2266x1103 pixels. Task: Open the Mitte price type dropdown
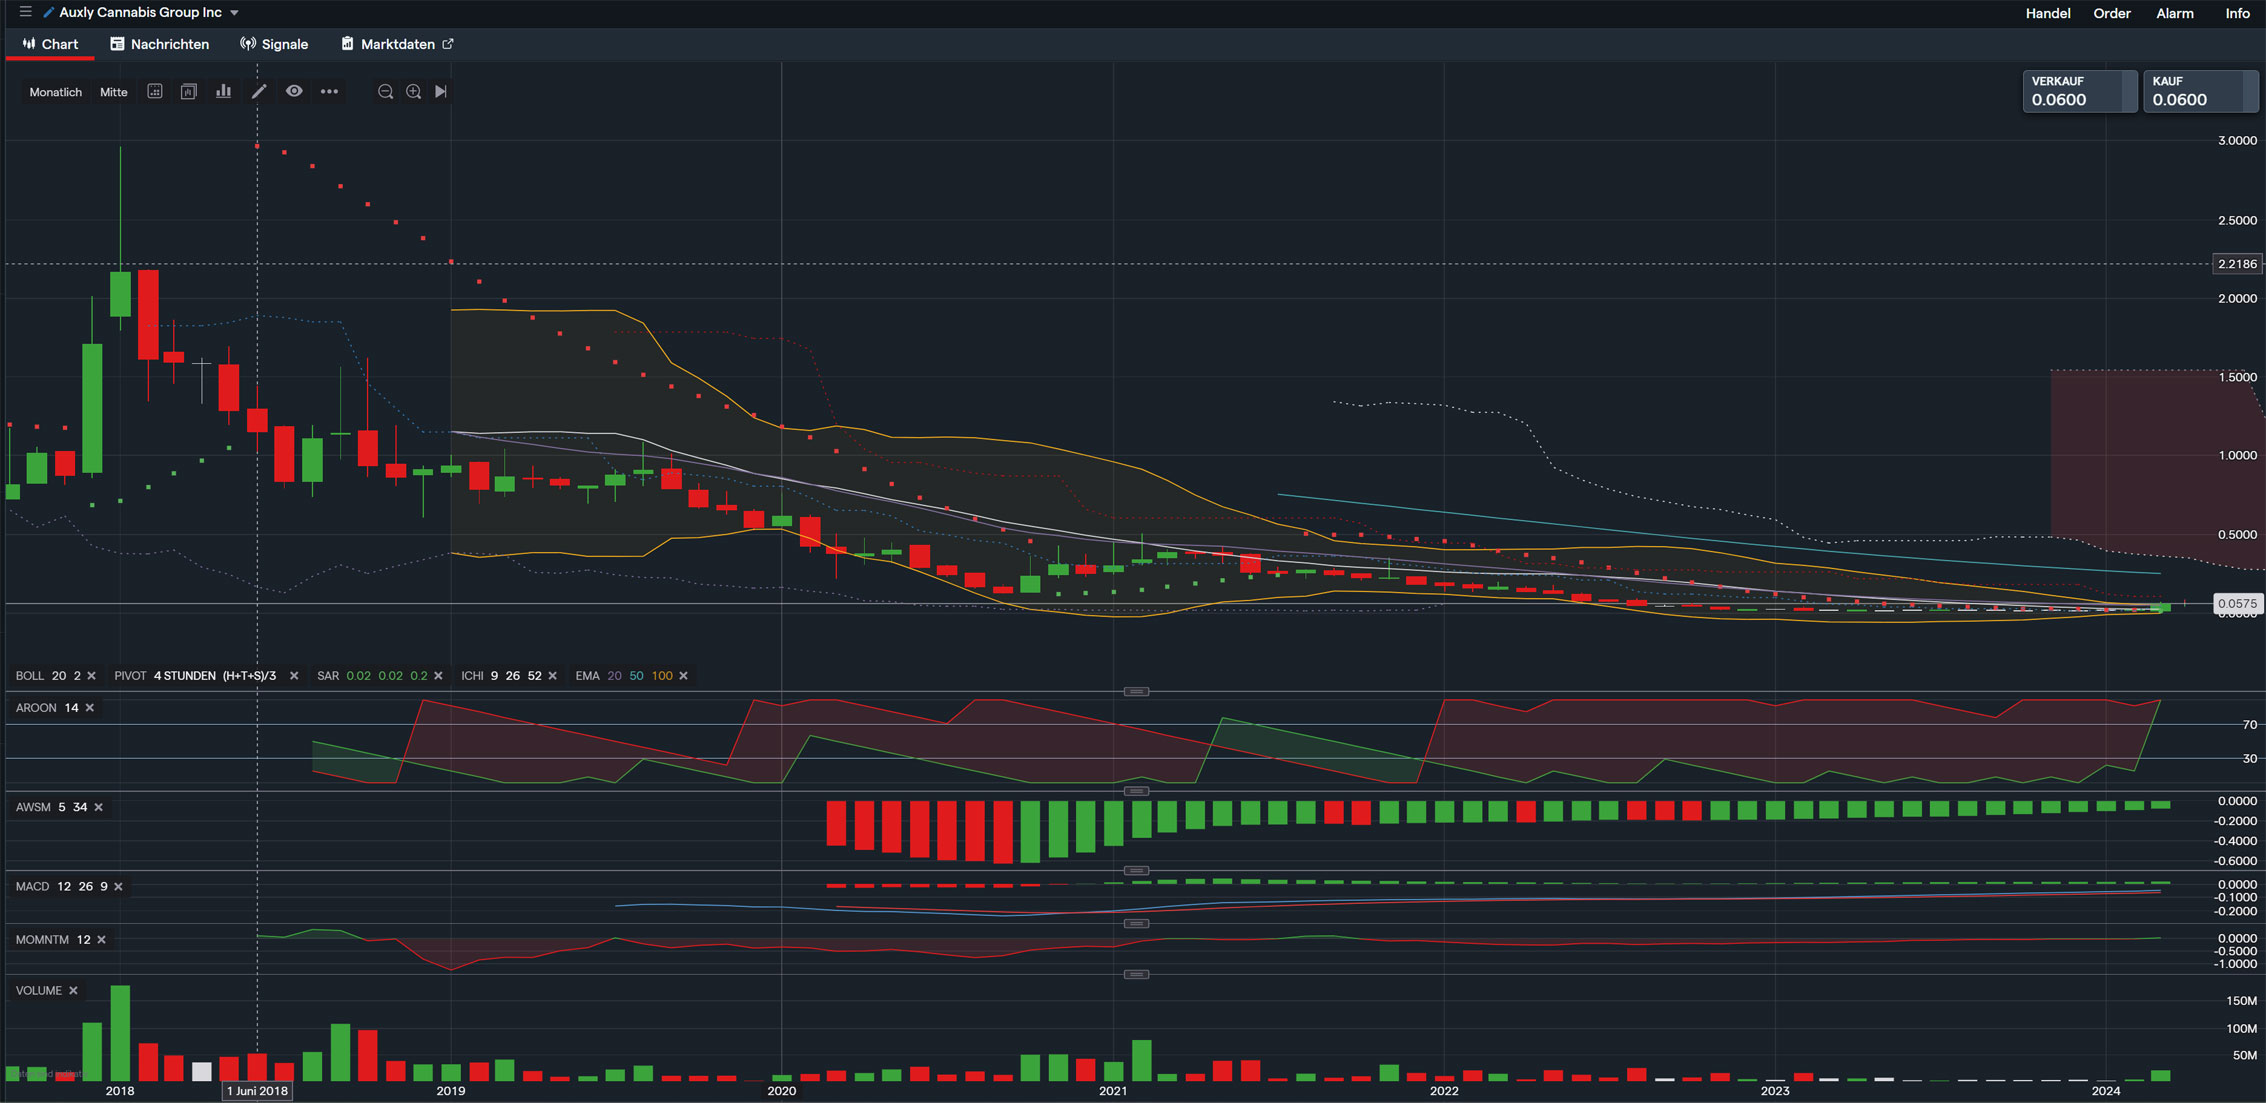coord(114,92)
